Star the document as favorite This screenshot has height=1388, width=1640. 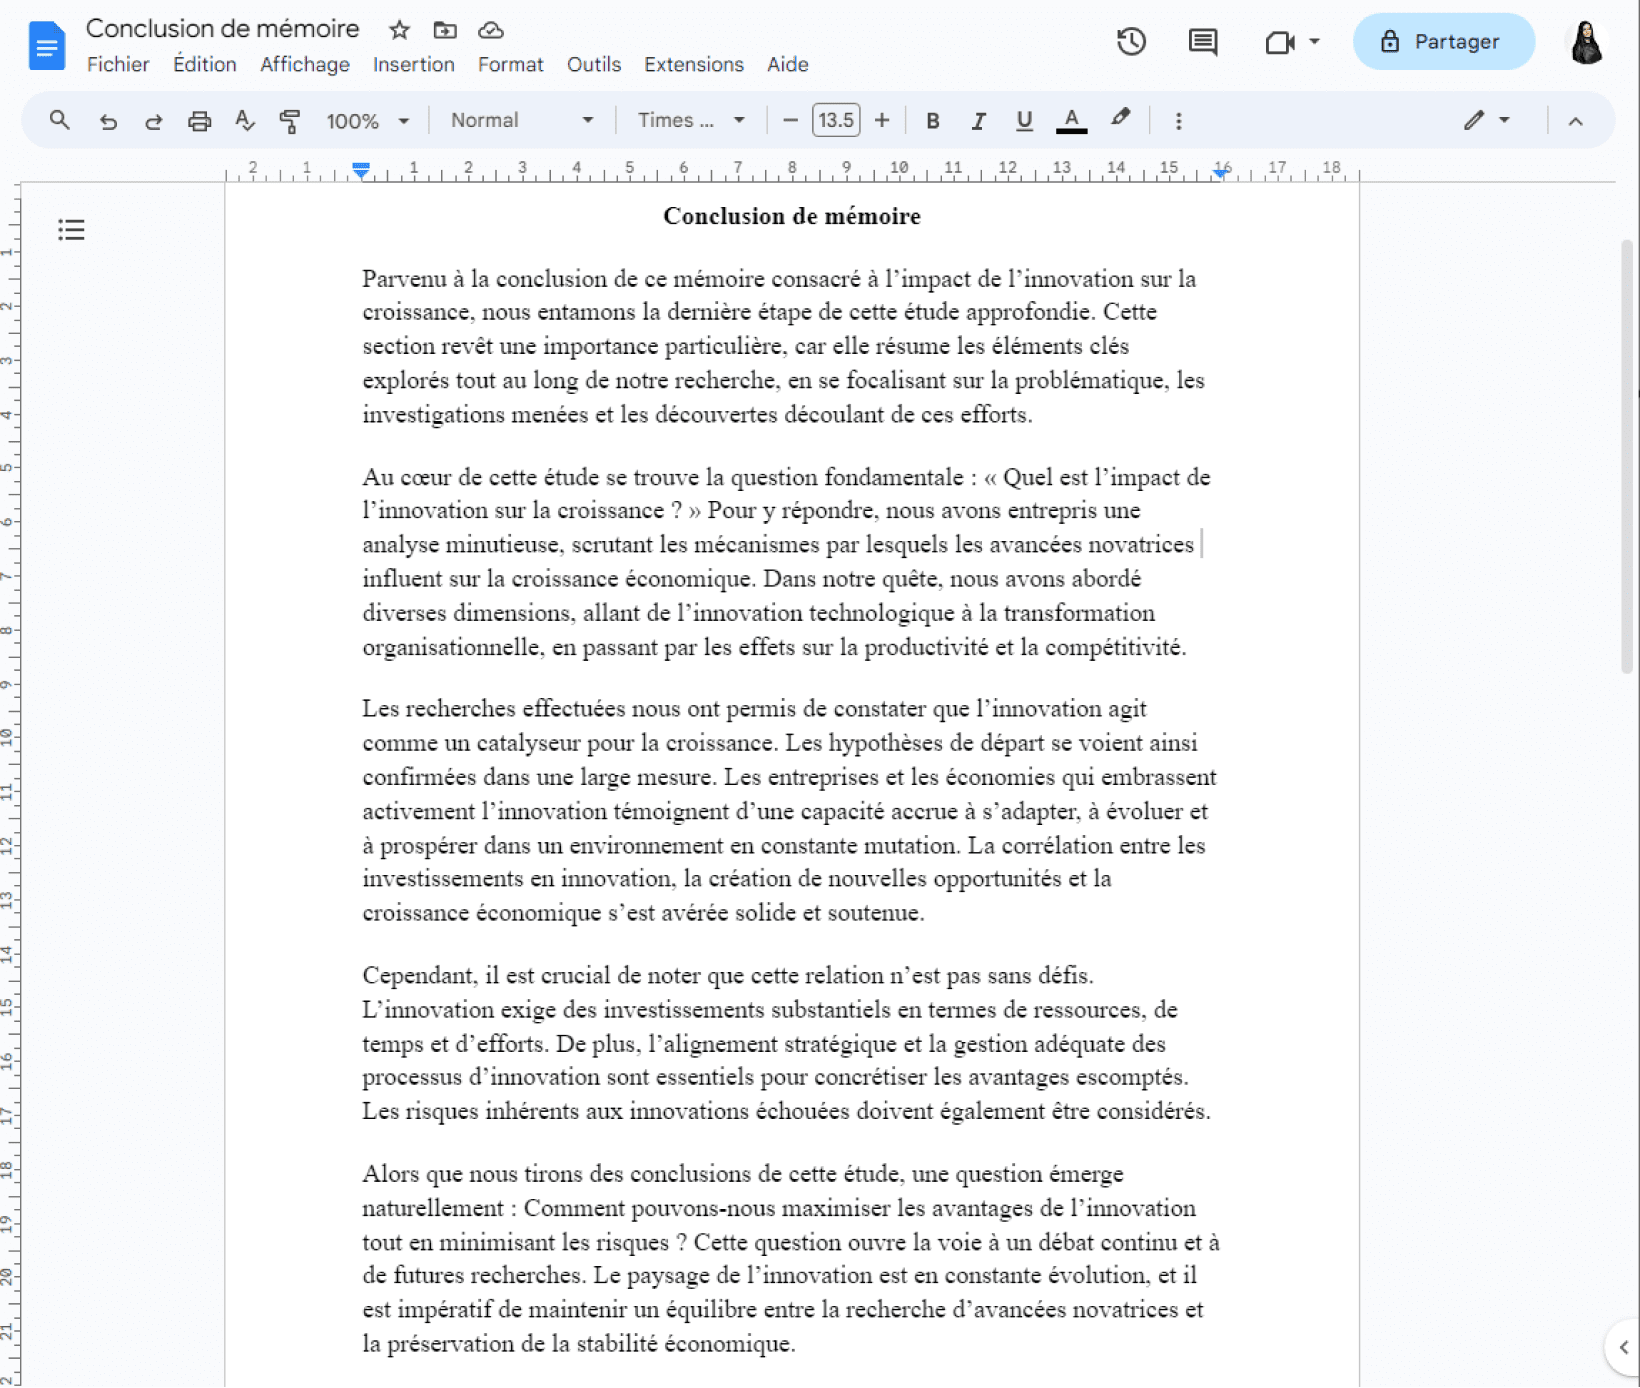(x=398, y=30)
